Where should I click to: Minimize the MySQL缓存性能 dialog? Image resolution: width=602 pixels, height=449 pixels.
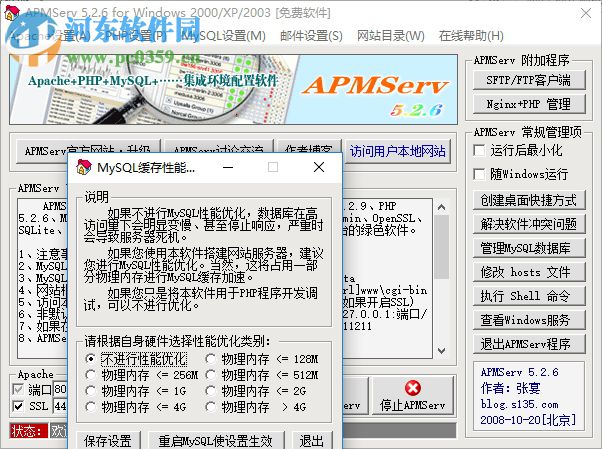click(x=228, y=167)
